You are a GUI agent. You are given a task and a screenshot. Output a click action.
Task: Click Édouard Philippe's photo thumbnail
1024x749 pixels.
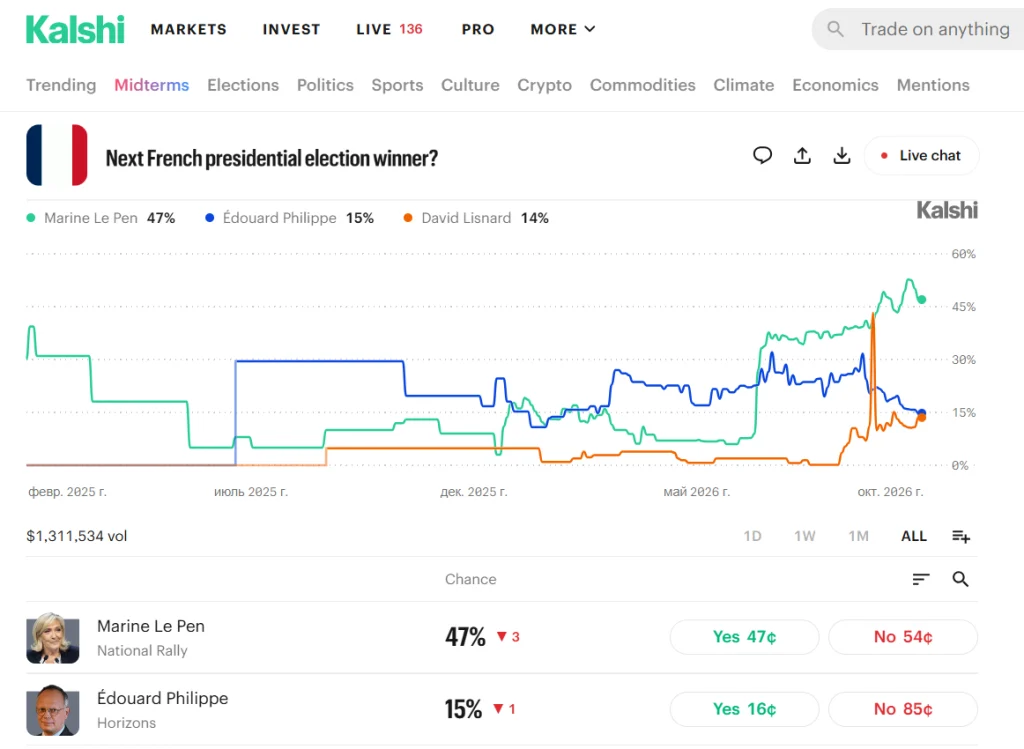point(53,710)
